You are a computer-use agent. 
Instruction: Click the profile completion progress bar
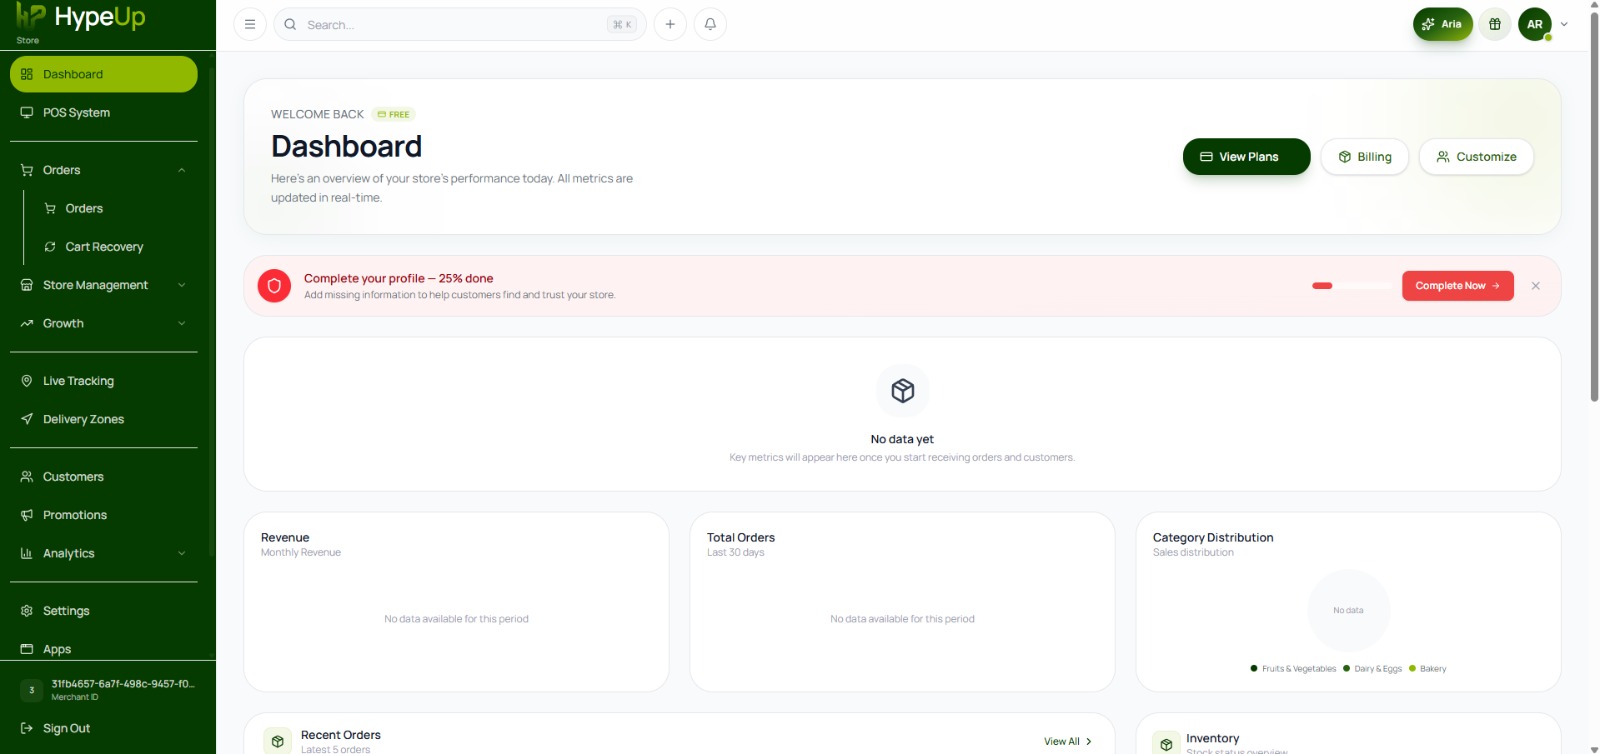pos(1352,286)
